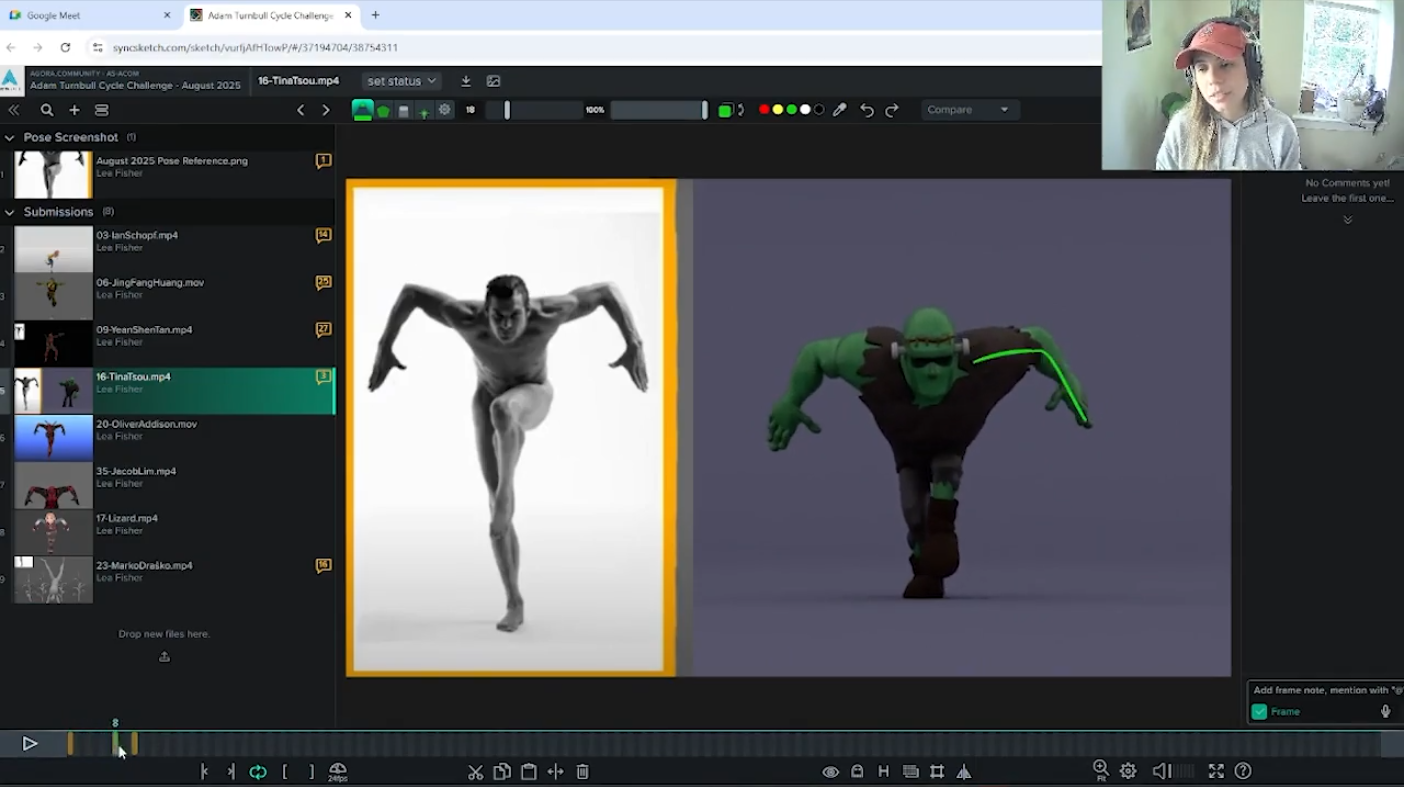Screen dimensions: 1404x787
Task: Toggle the Frame checkbox for notes
Action: click(x=1259, y=711)
